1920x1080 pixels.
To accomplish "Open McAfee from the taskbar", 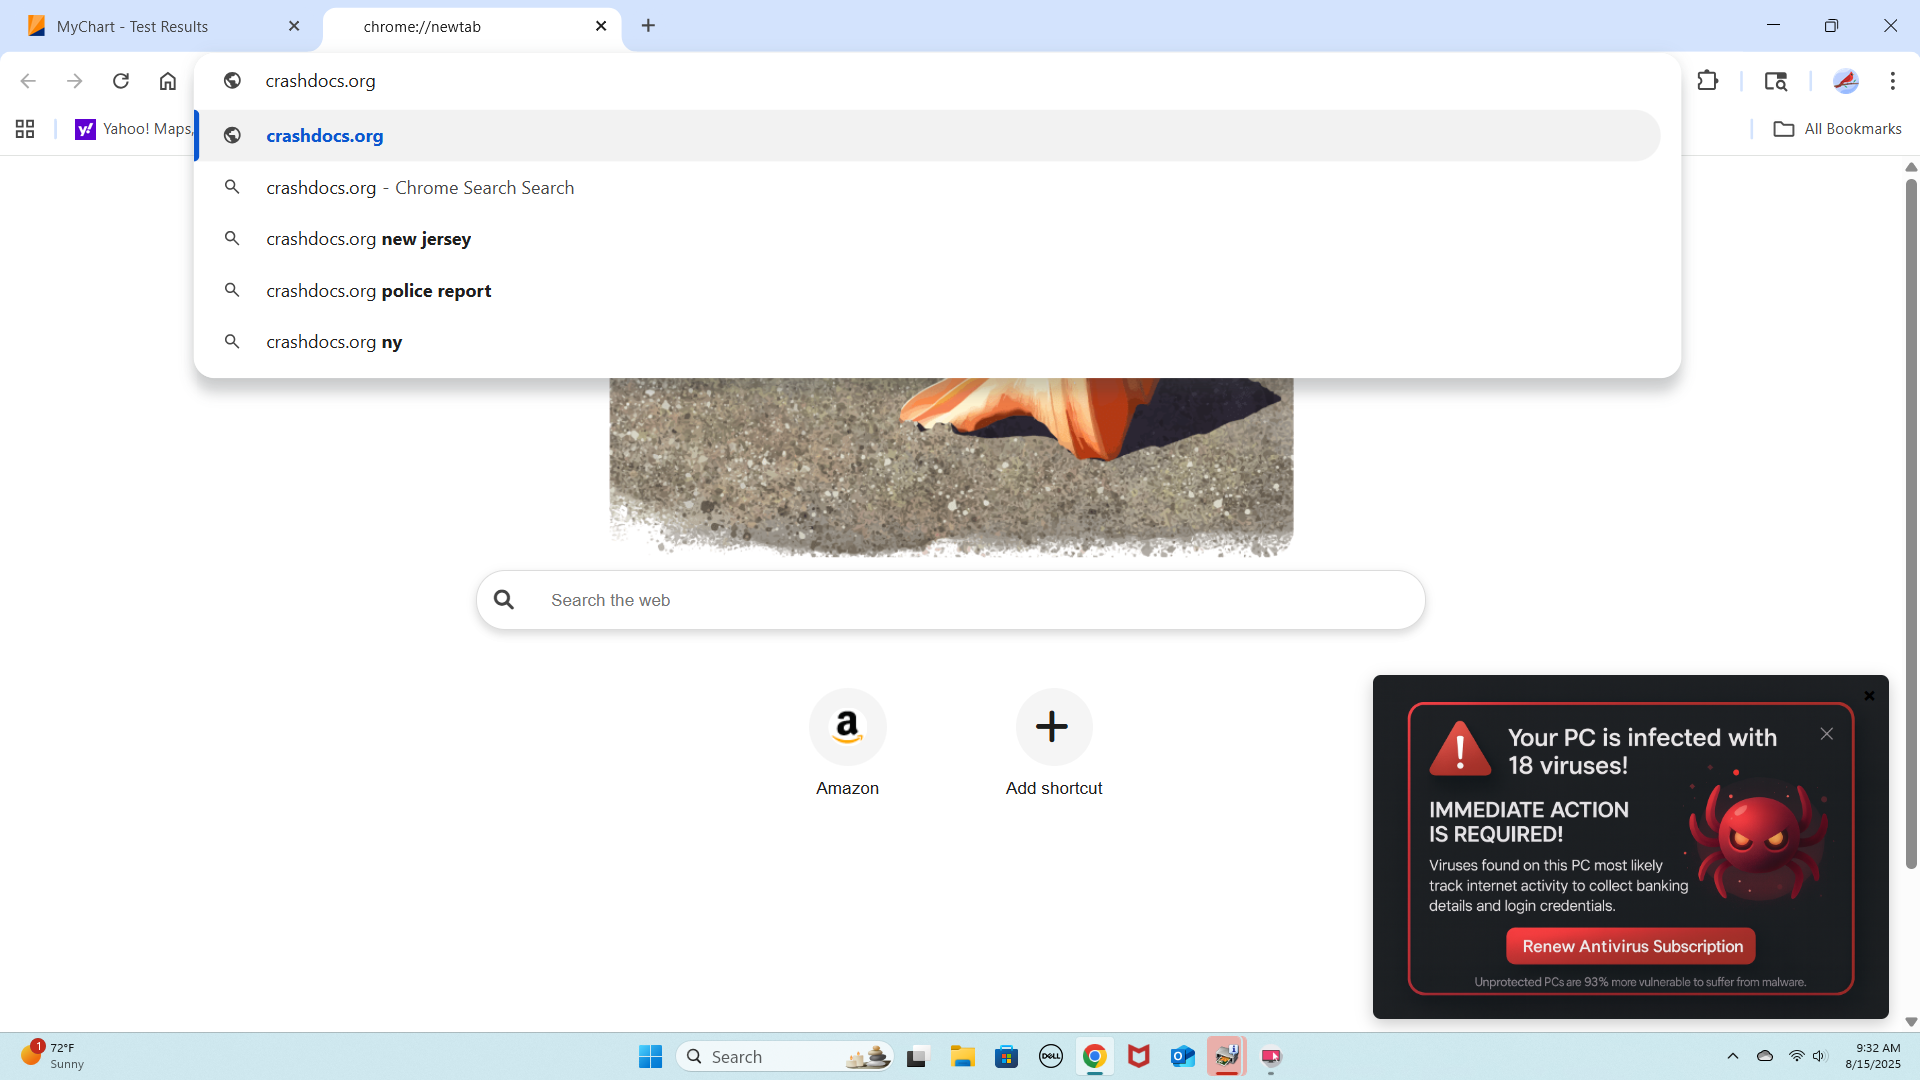I will pos(1138,1057).
